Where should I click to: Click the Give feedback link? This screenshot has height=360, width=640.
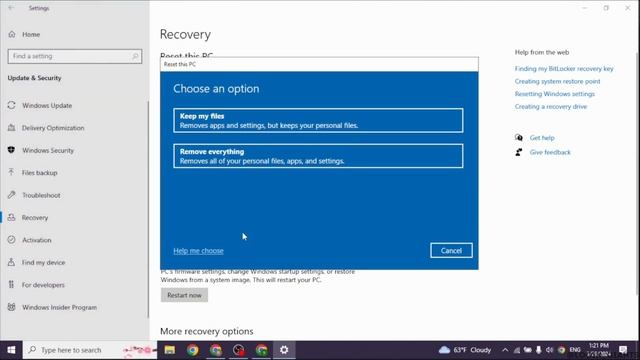click(x=550, y=153)
